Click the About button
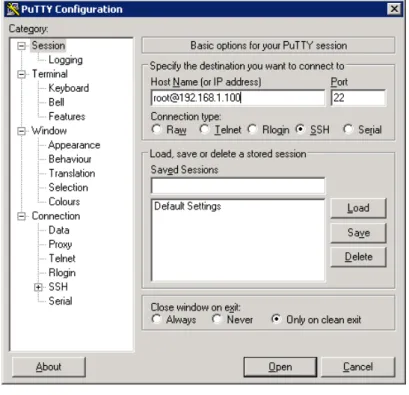409x395 pixels. point(49,367)
